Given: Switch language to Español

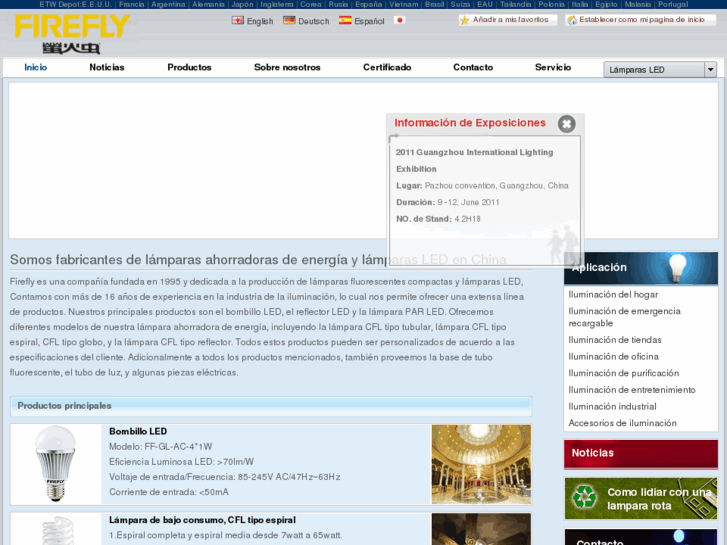Looking at the screenshot, I should (x=369, y=21).
